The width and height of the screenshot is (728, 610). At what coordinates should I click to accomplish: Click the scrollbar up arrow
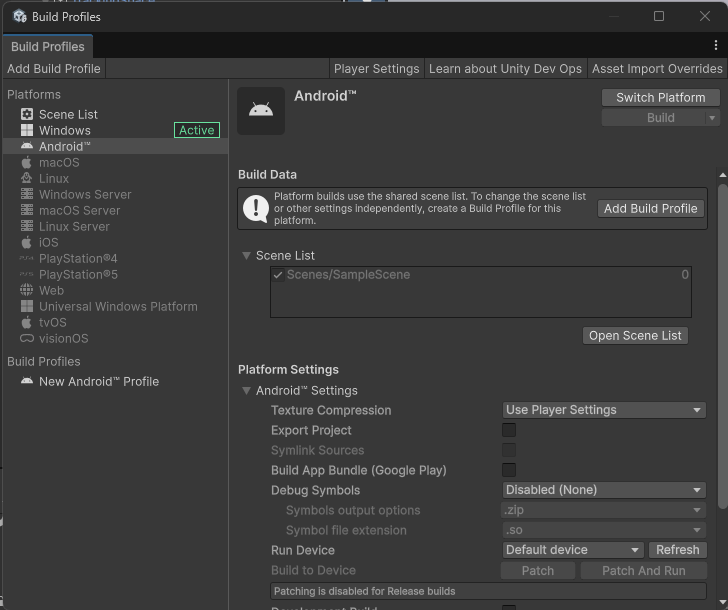pyautogui.click(x=722, y=175)
